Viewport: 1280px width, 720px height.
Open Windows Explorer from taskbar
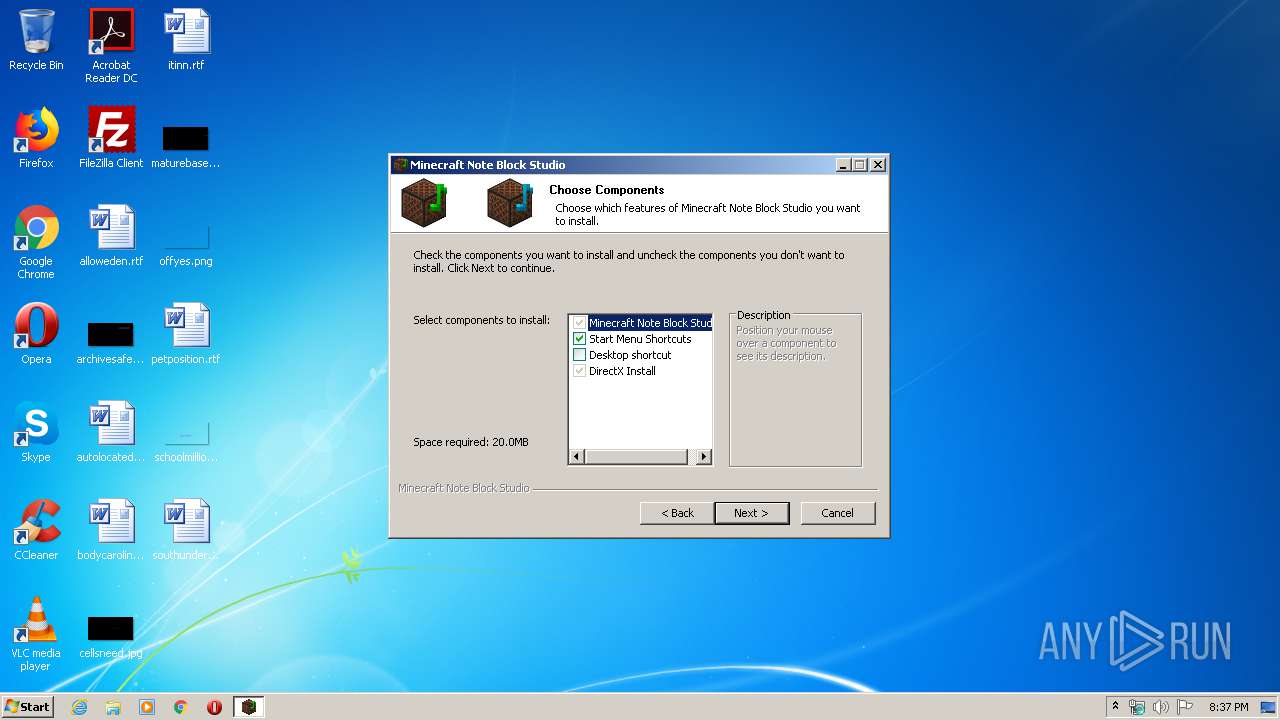click(x=113, y=707)
